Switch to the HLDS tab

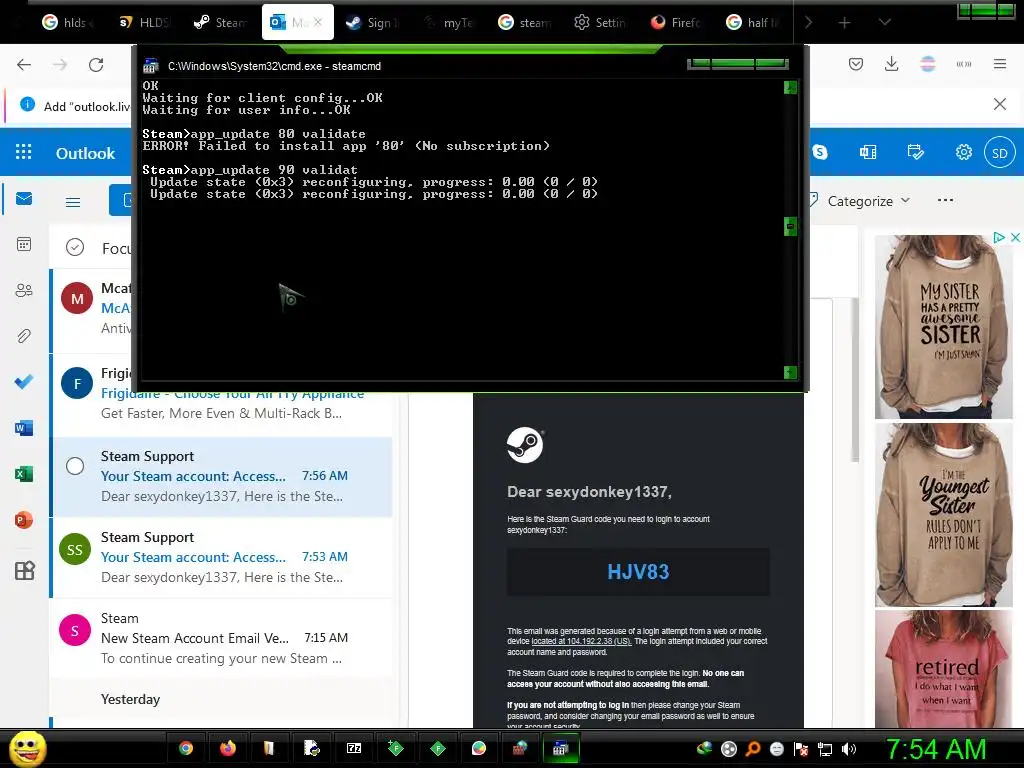(x=144, y=22)
